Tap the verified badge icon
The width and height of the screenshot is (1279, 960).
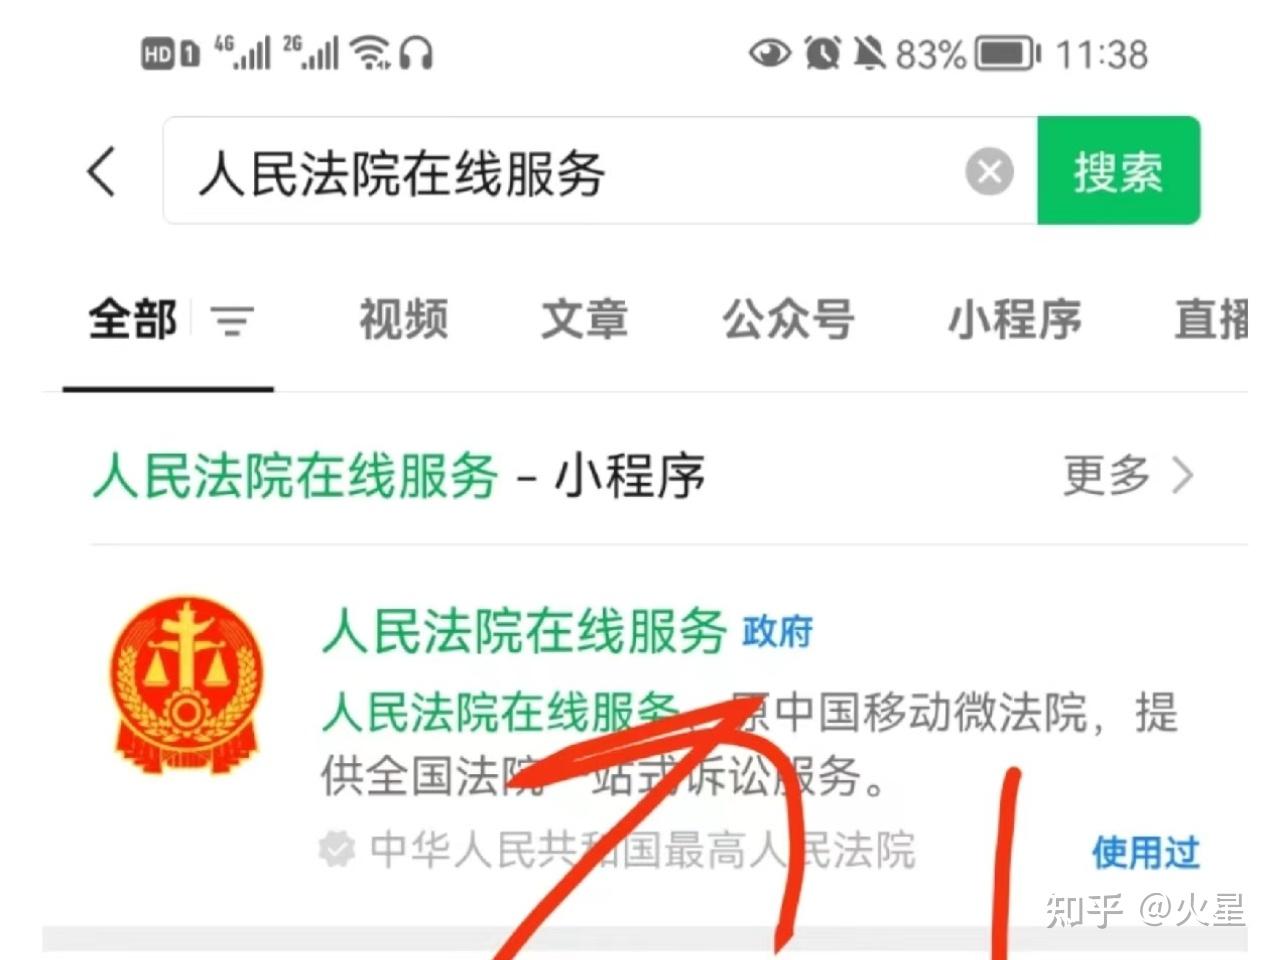click(336, 850)
